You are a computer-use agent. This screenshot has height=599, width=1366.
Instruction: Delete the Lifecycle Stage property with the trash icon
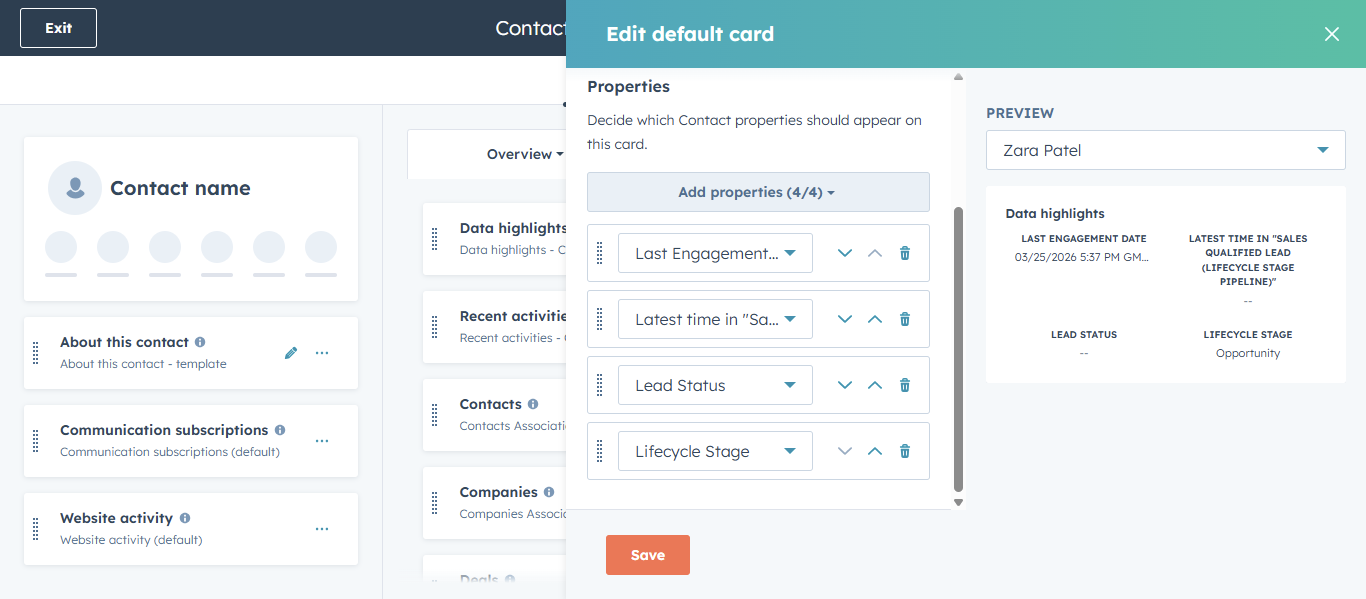[904, 451]
